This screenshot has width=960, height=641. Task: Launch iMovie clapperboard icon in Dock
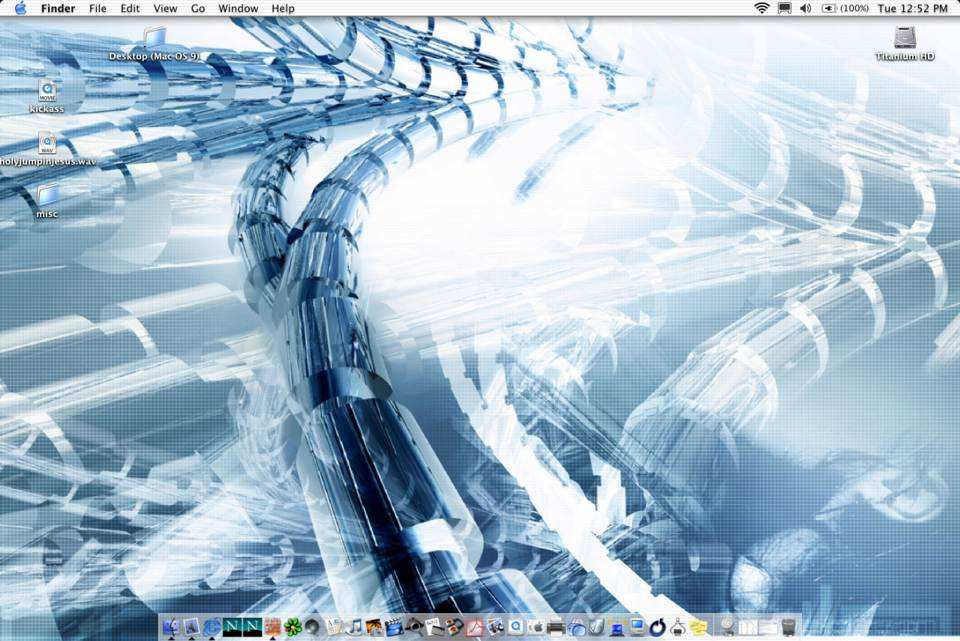[x=394, y=627]
